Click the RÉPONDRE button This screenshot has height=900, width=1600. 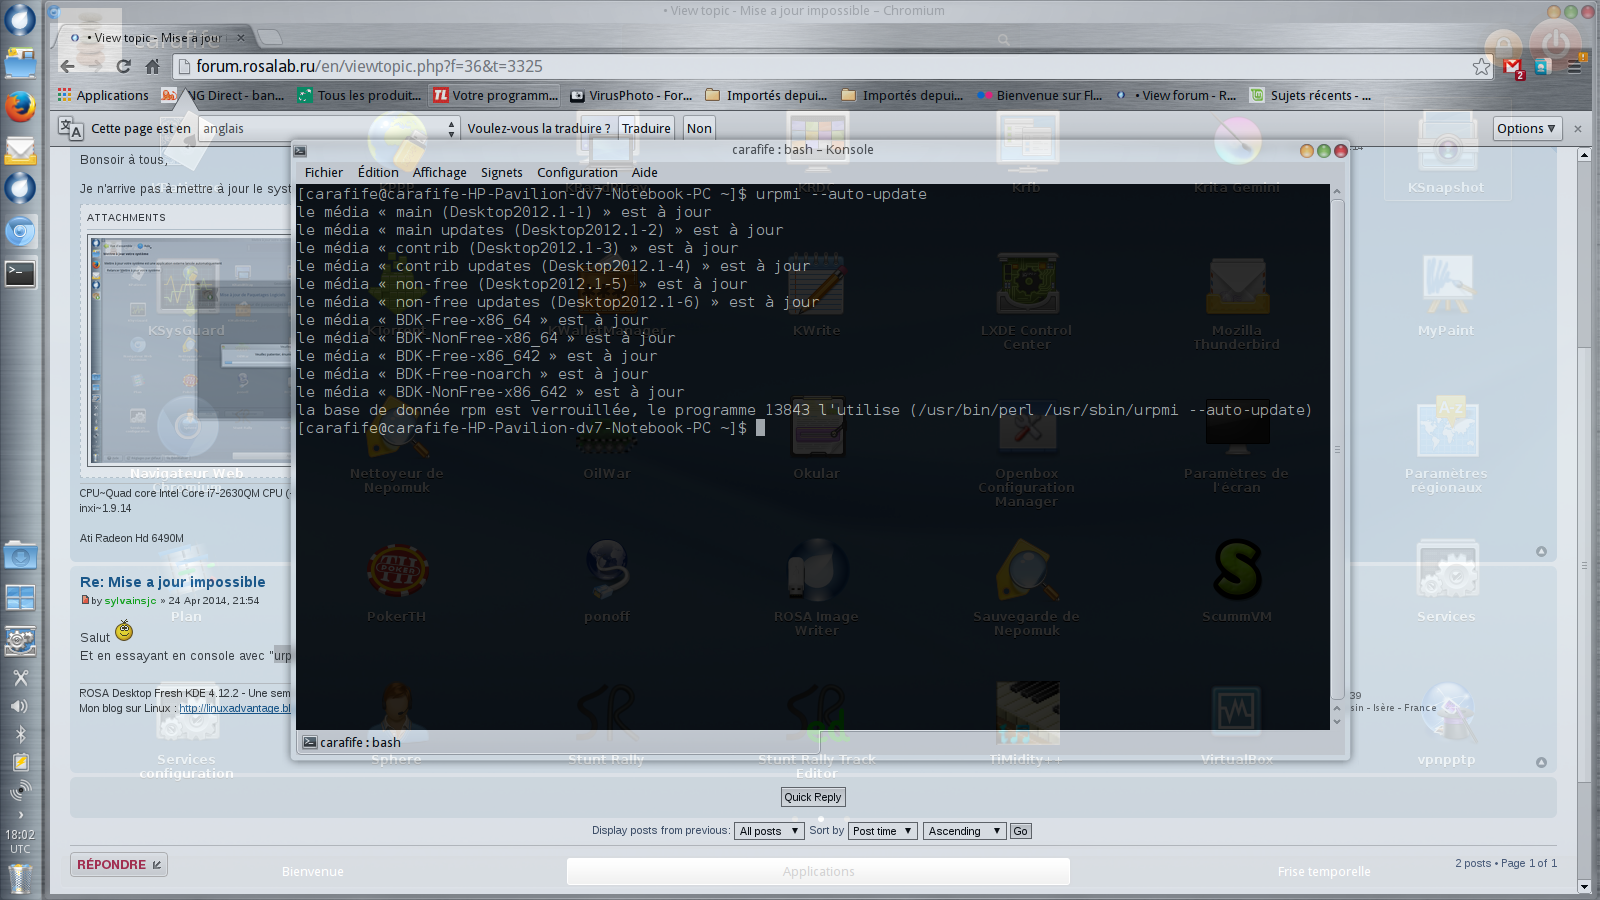point(119,864)
